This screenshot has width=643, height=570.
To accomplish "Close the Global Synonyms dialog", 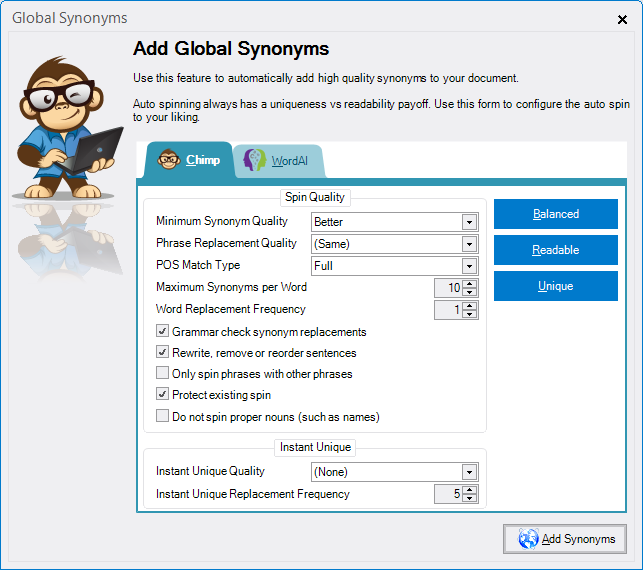I will 622,19.
